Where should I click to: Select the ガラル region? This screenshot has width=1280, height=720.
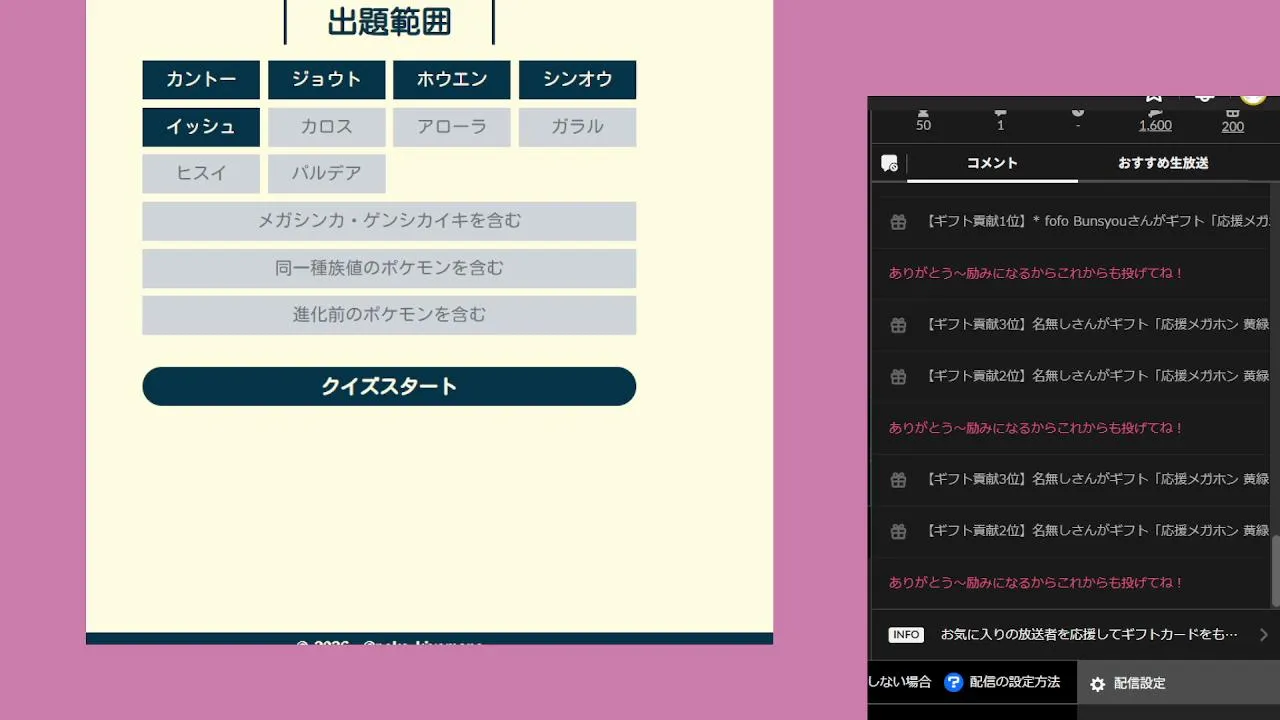click(x=577, y=127)
